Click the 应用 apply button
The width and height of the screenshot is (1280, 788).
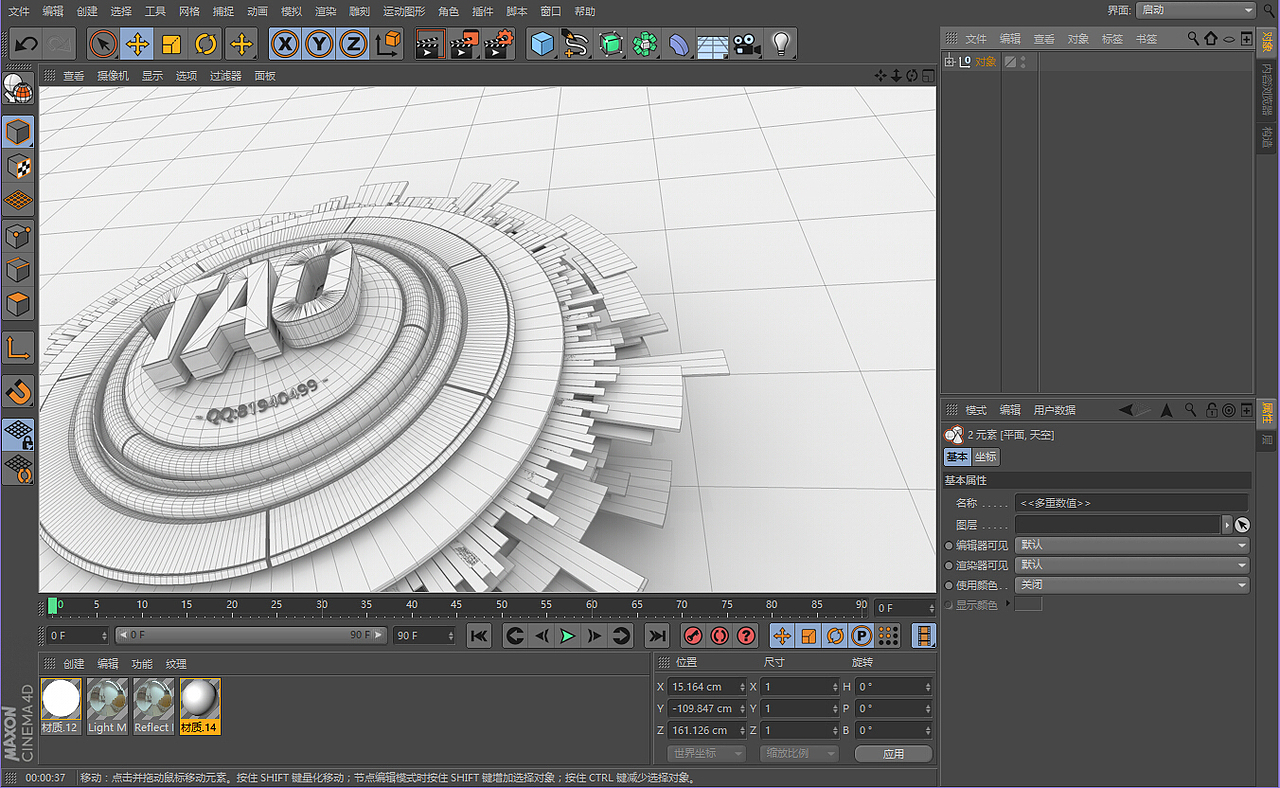(x=893, y=753)
